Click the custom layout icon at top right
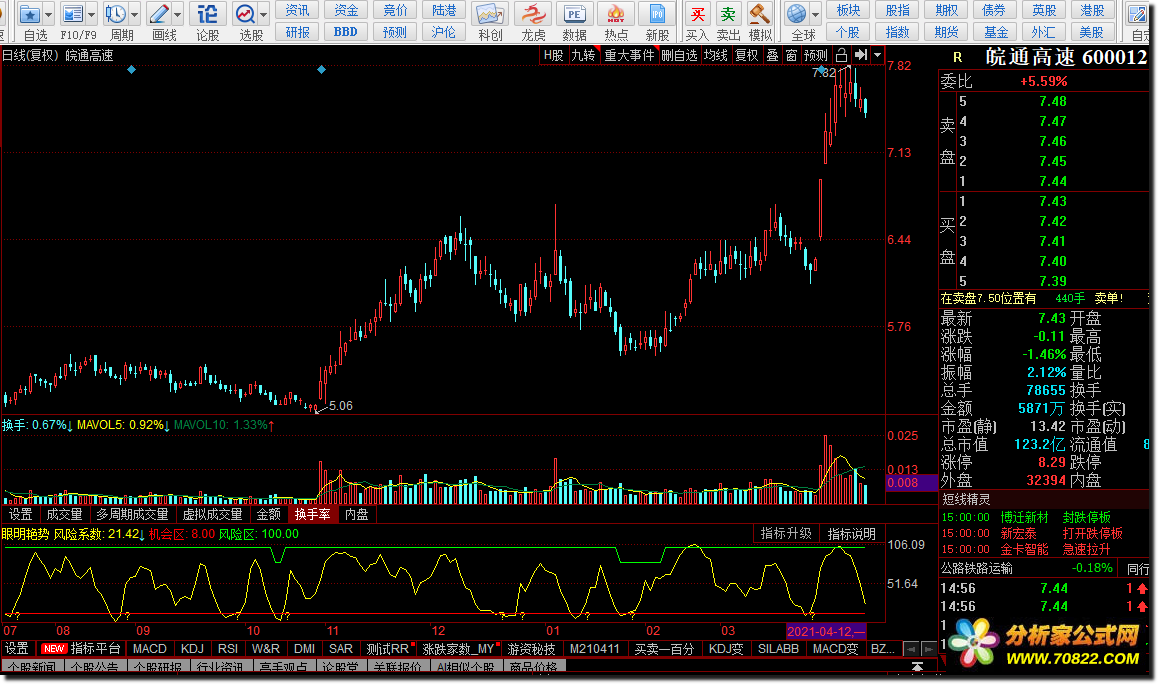 (1138, 14)
